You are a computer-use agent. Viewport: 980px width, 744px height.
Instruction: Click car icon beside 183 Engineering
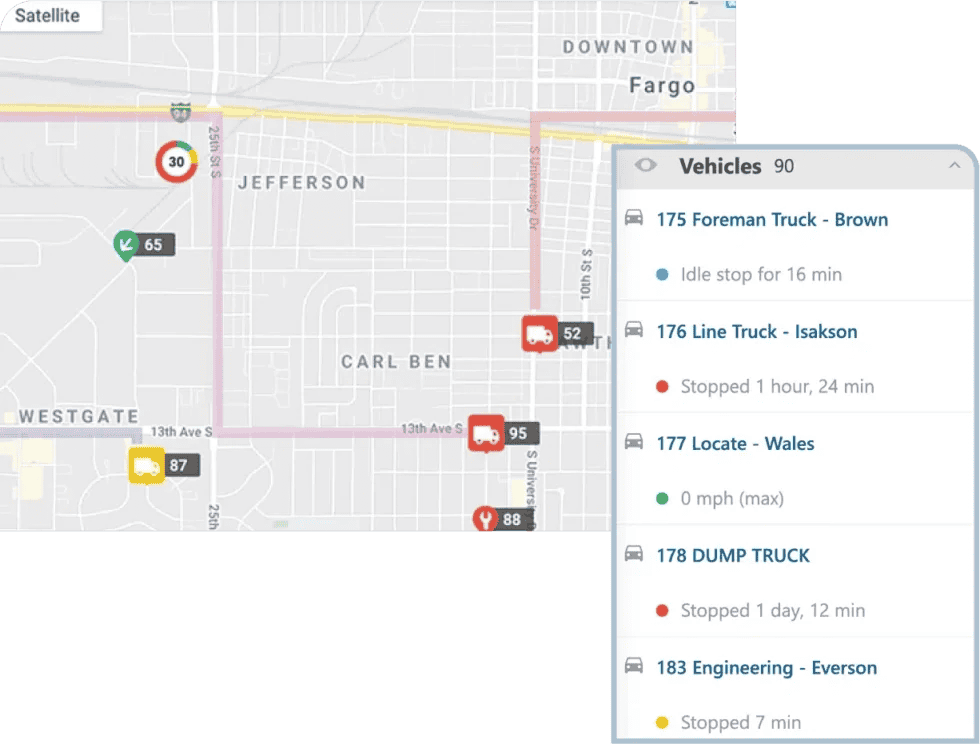[634, 667]
